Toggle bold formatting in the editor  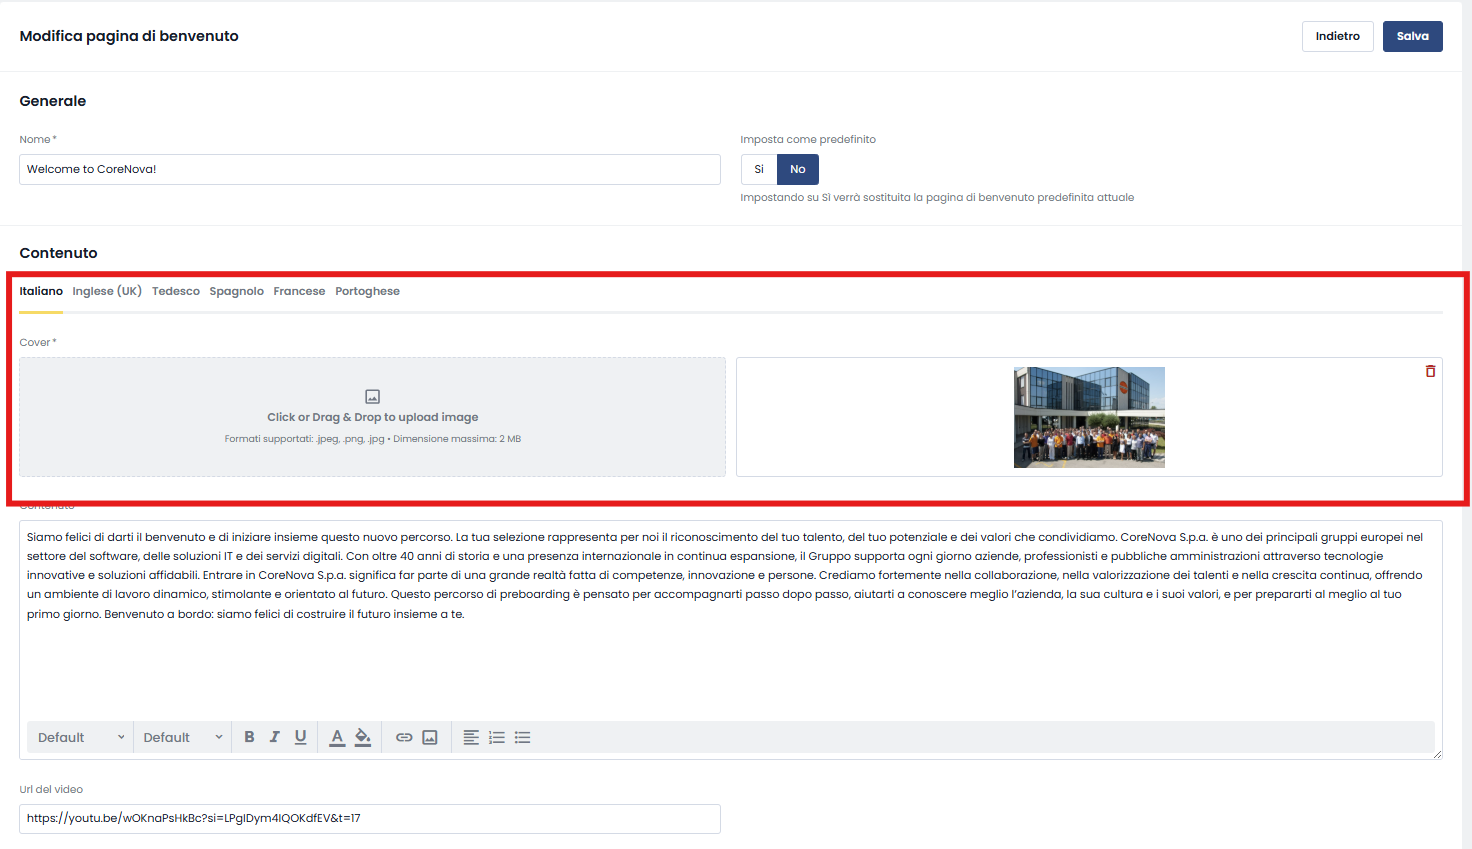pos(249,737)
